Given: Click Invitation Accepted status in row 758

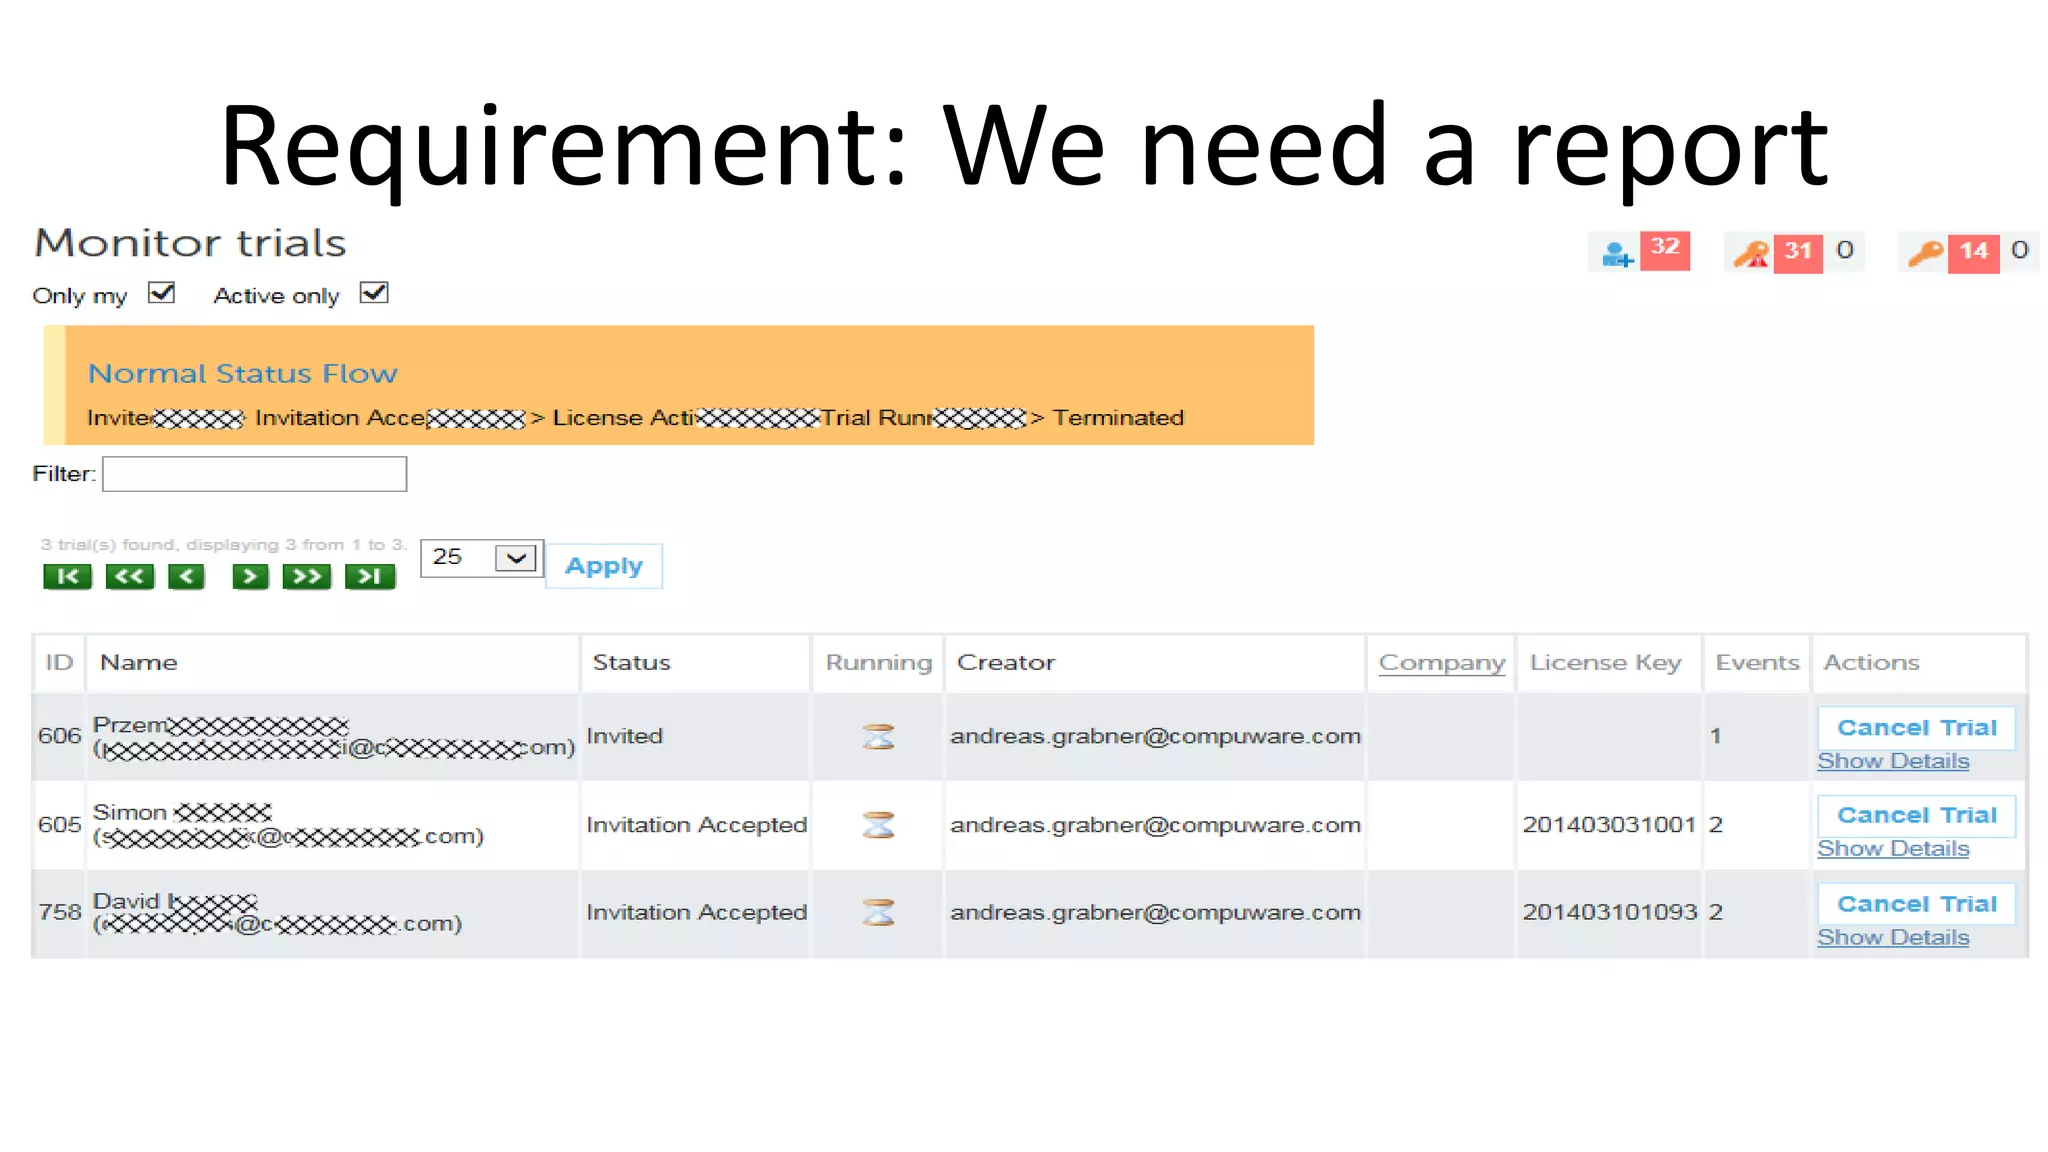Looking at the screenshot, I should 696,913.
